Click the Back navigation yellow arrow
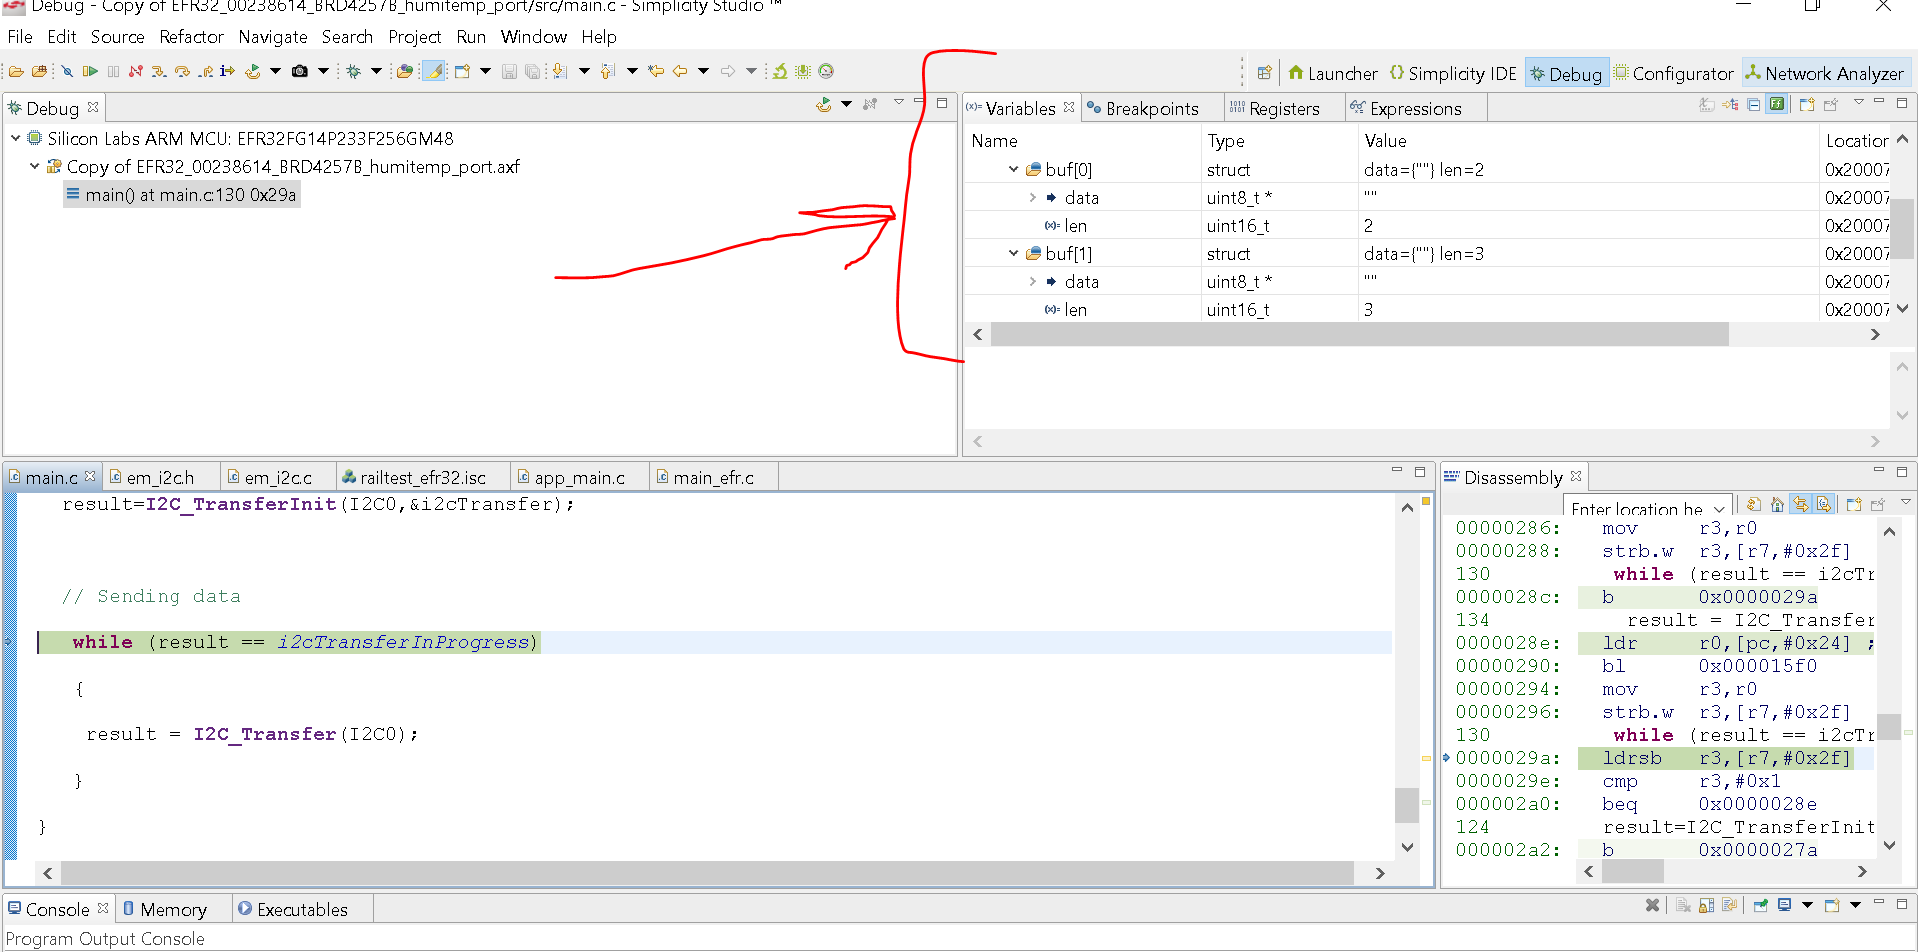Image resolution: width=1918 pixels, height=952 pixels. coord(679,71)
